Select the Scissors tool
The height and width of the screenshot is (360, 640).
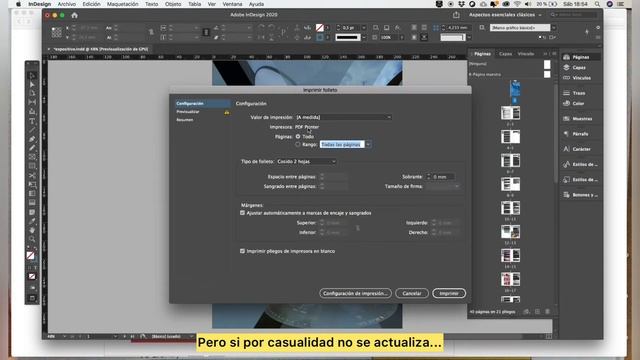coord(32,176)
